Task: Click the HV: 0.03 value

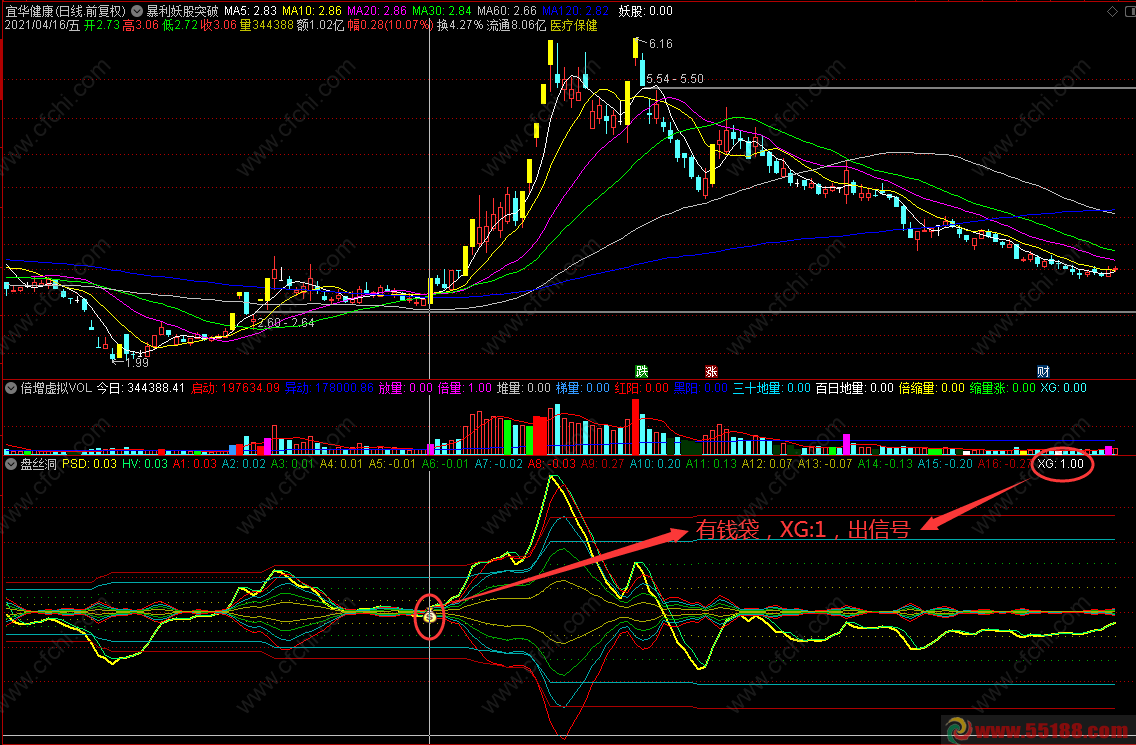Action: click(145, 464)
